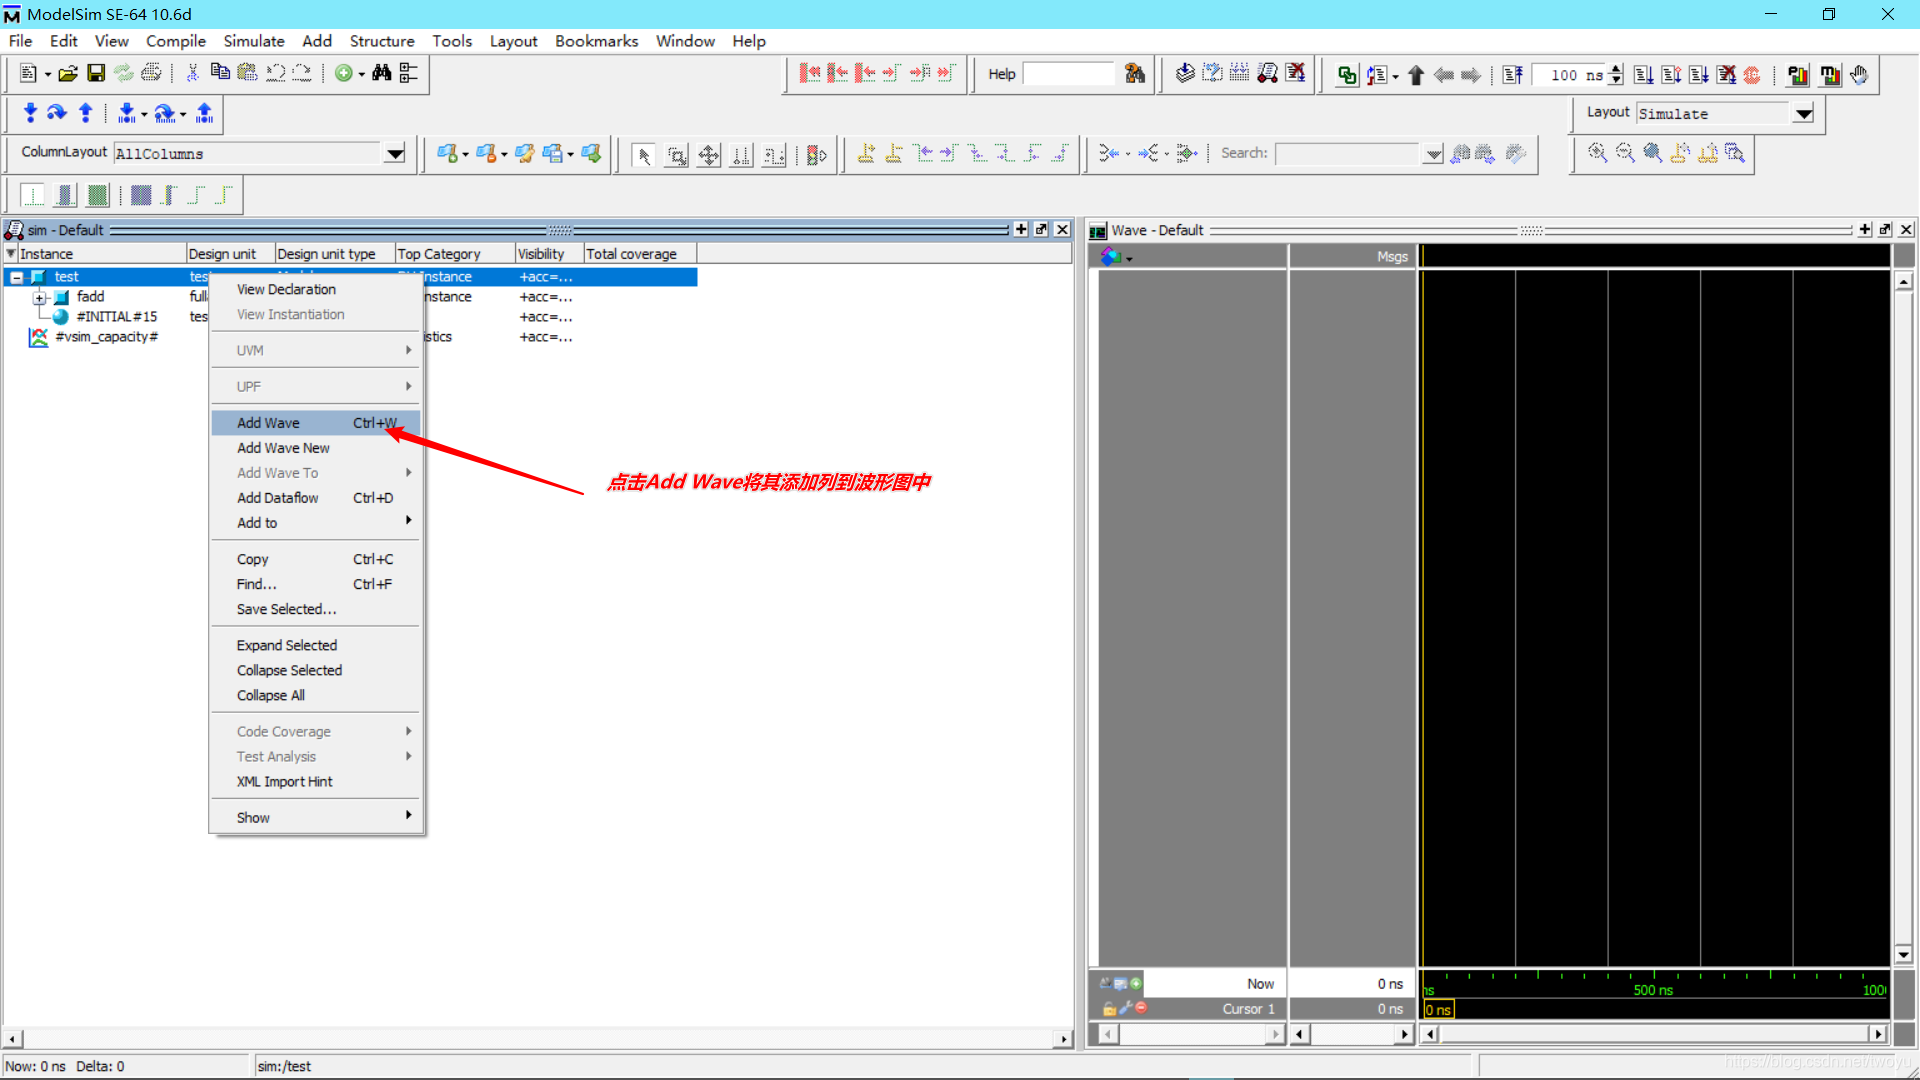Choose Add Wave from context menu
The image size is (1920, 1080).
[x=316, y=423]
